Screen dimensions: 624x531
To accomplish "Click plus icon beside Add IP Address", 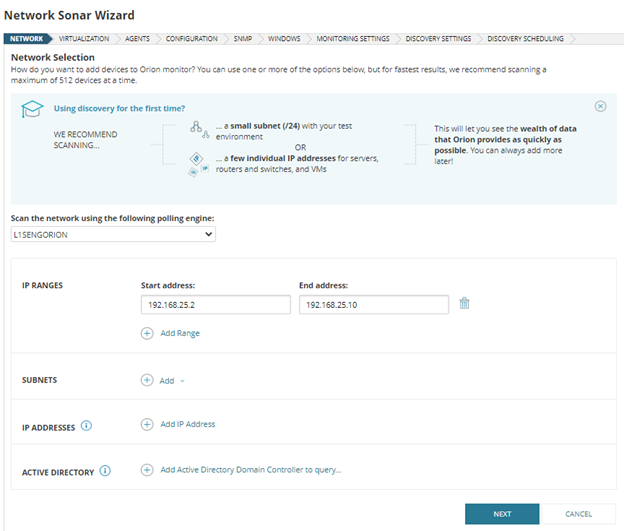I will click(x=147, y=424).
